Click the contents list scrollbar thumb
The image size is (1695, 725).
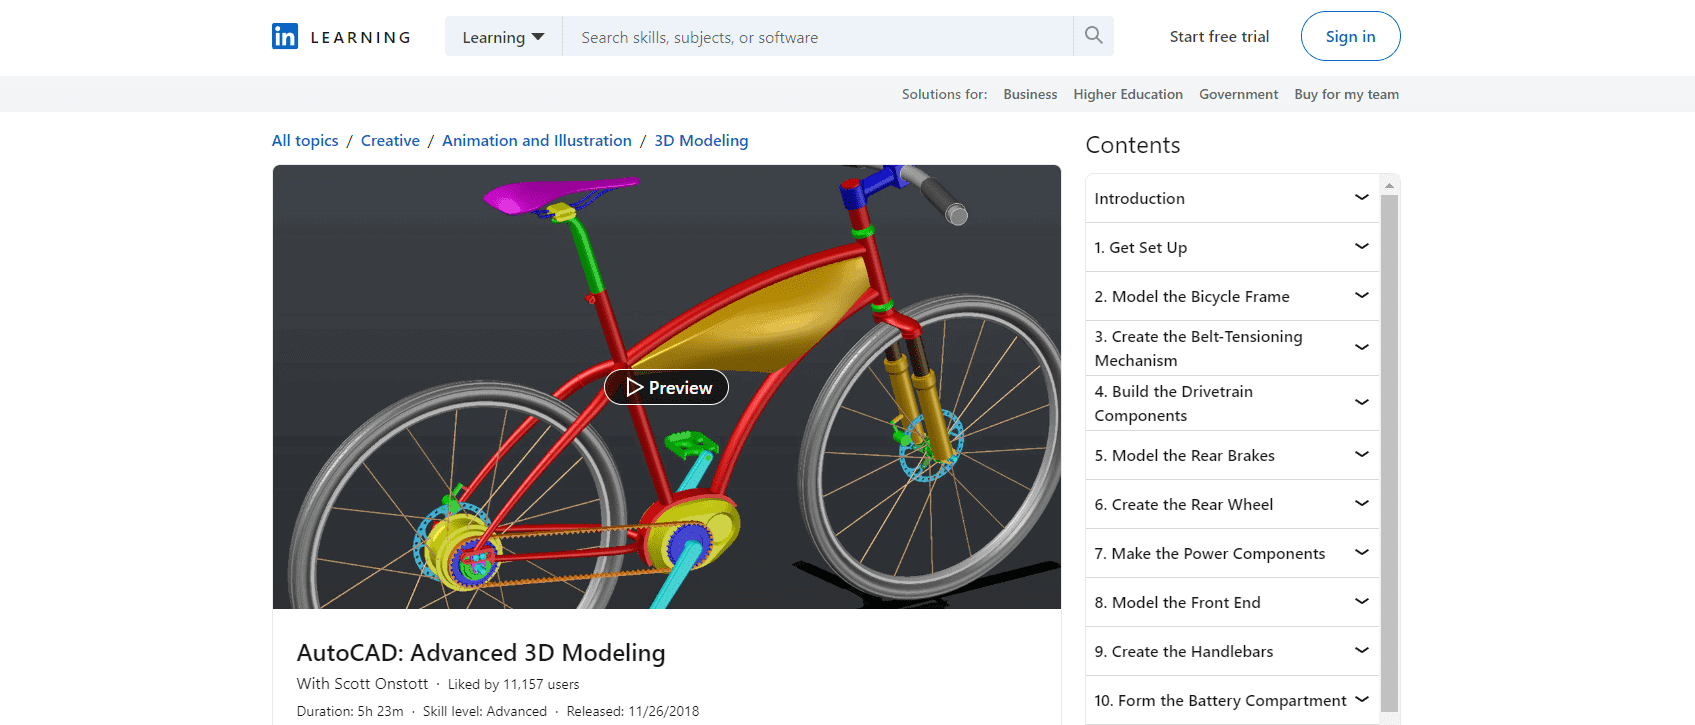[1389, 453]
